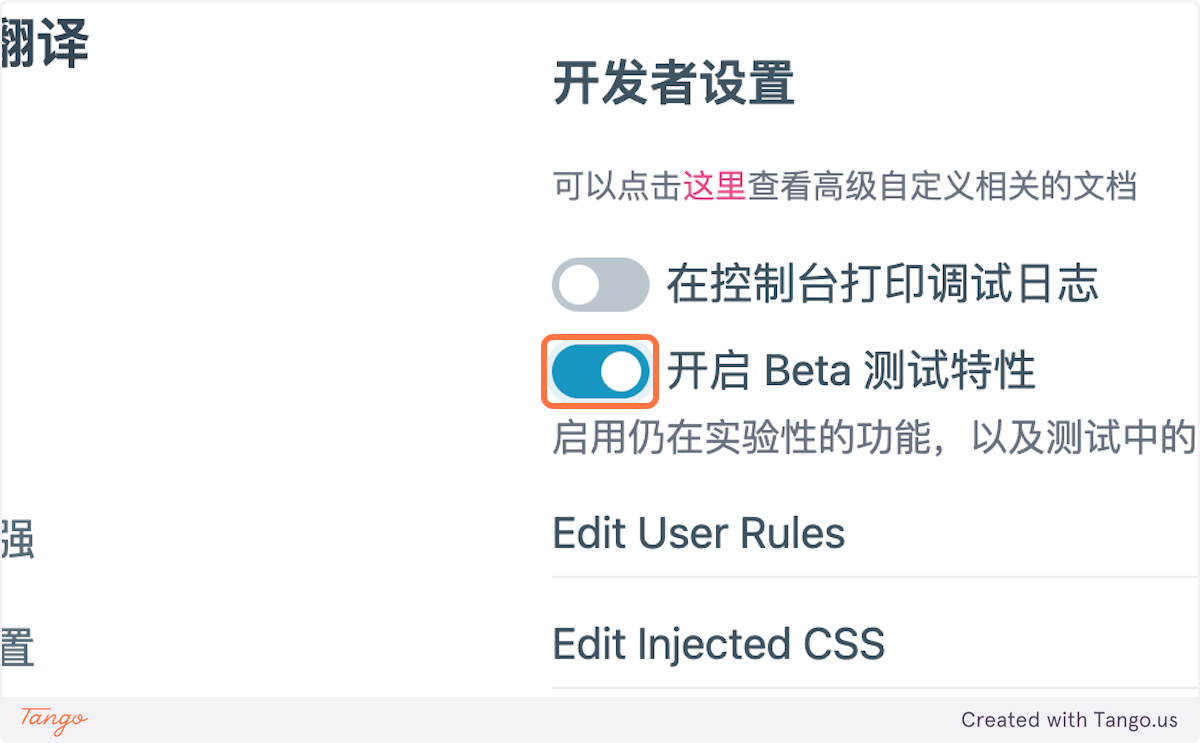This screenshot has width=1200, height=743.
Task: Click the 在控制台打印调试日志 label text
Action: click(883, 285)
